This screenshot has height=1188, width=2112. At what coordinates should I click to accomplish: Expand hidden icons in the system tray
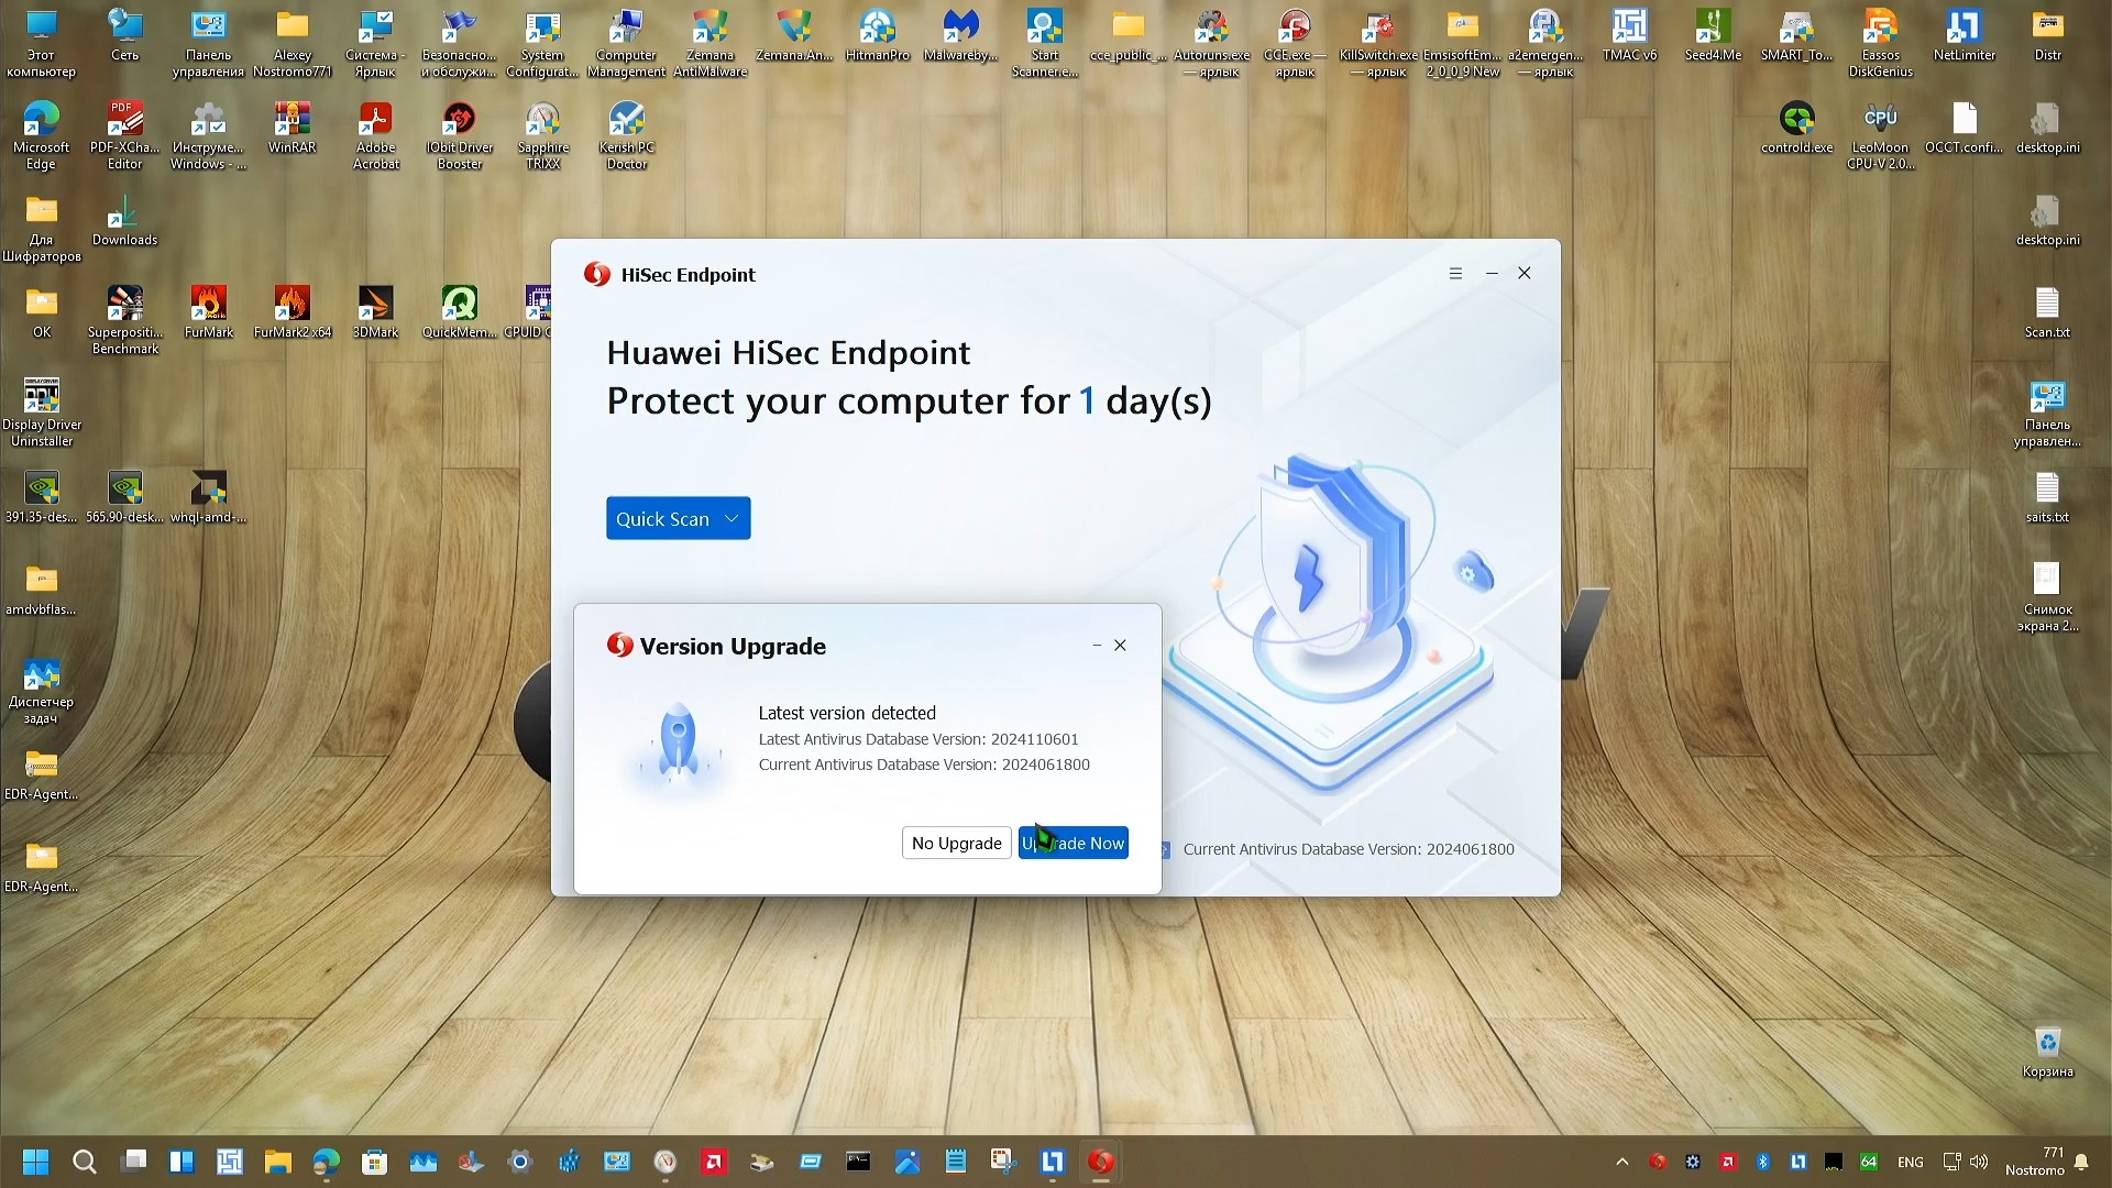point(1622,1161)
